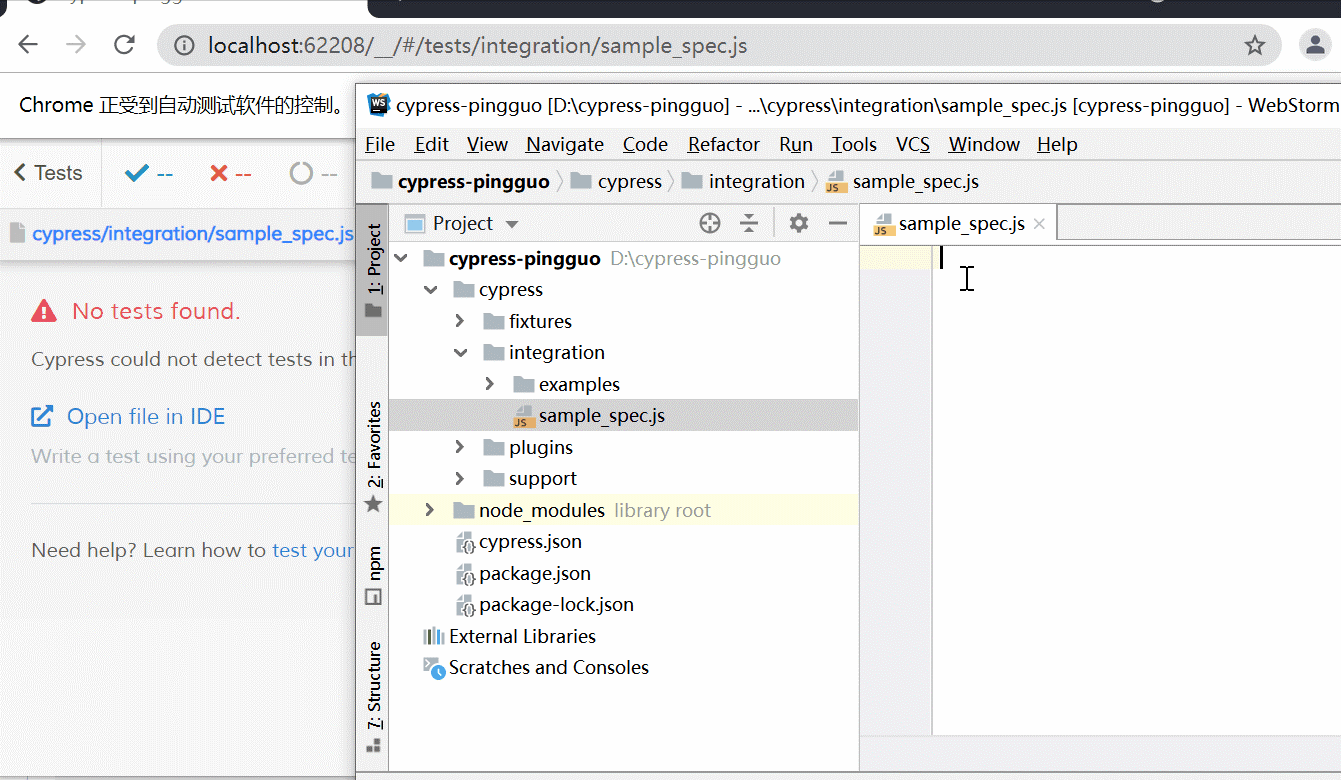Toggle the 1: Project tool window
The height and width of the screenshot is (780, 1341).
[x=373, y=269]
